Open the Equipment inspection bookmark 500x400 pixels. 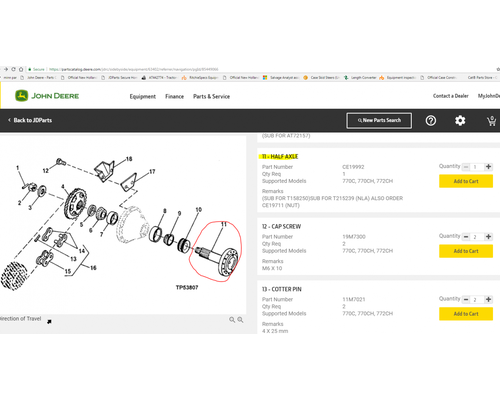click(397, 78)
